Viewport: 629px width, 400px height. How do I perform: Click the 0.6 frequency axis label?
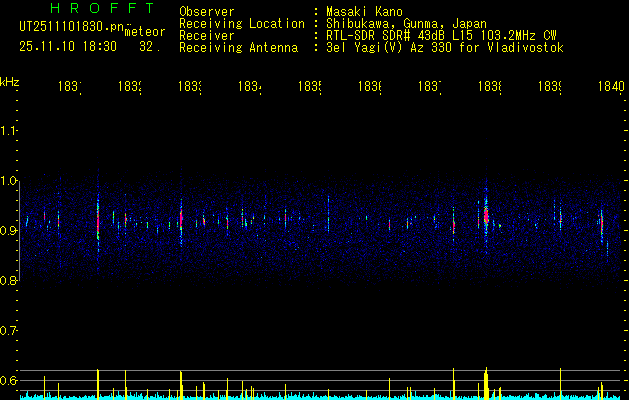coord(8,380)
